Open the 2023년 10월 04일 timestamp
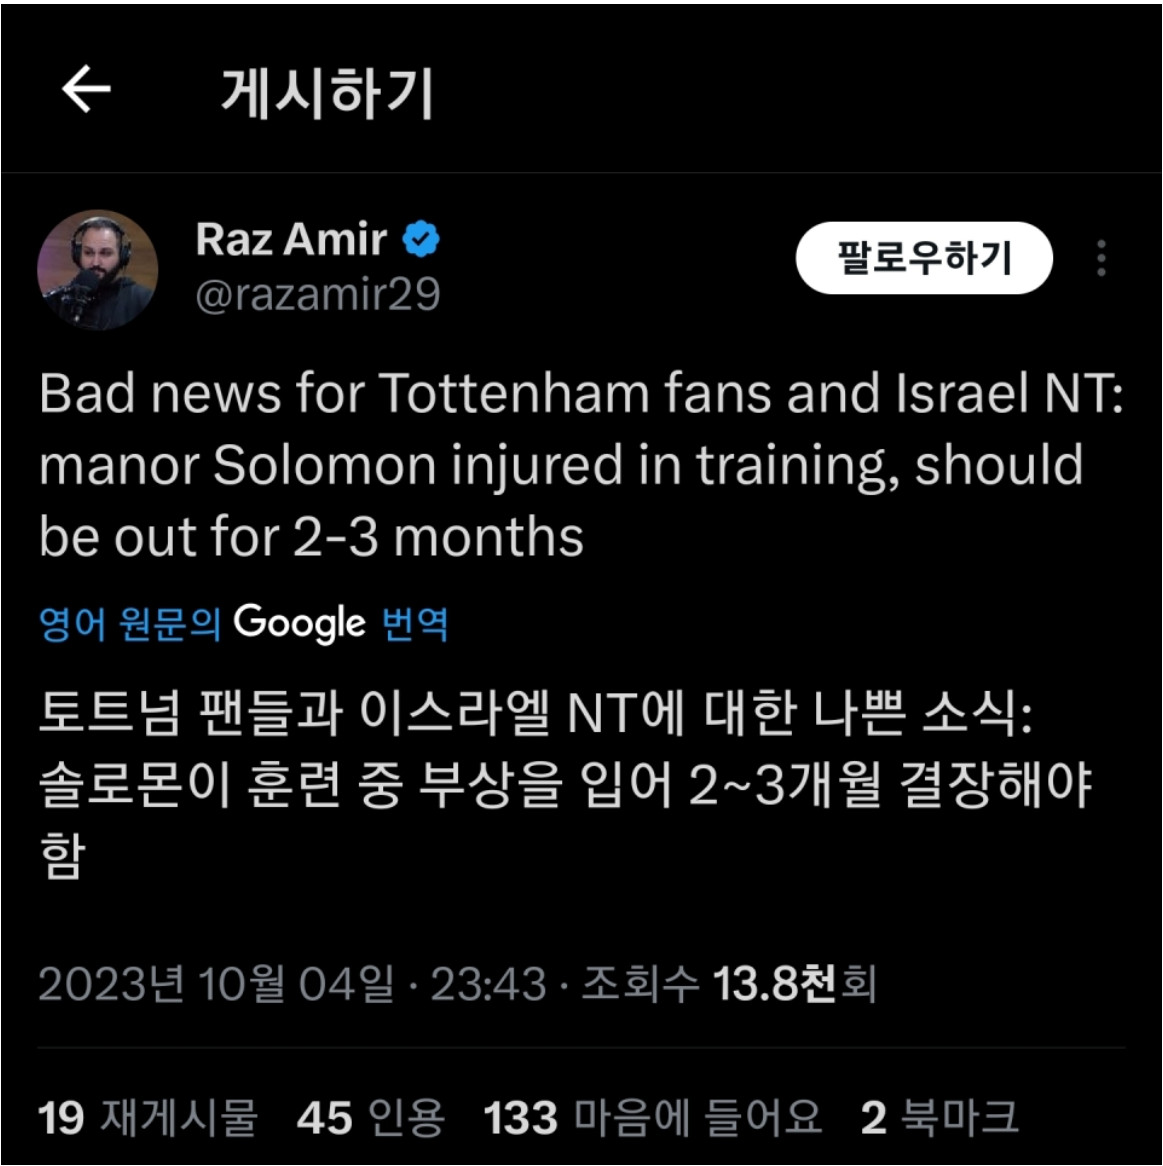The image size is (1163, 1166). click(x=216, y=984)
